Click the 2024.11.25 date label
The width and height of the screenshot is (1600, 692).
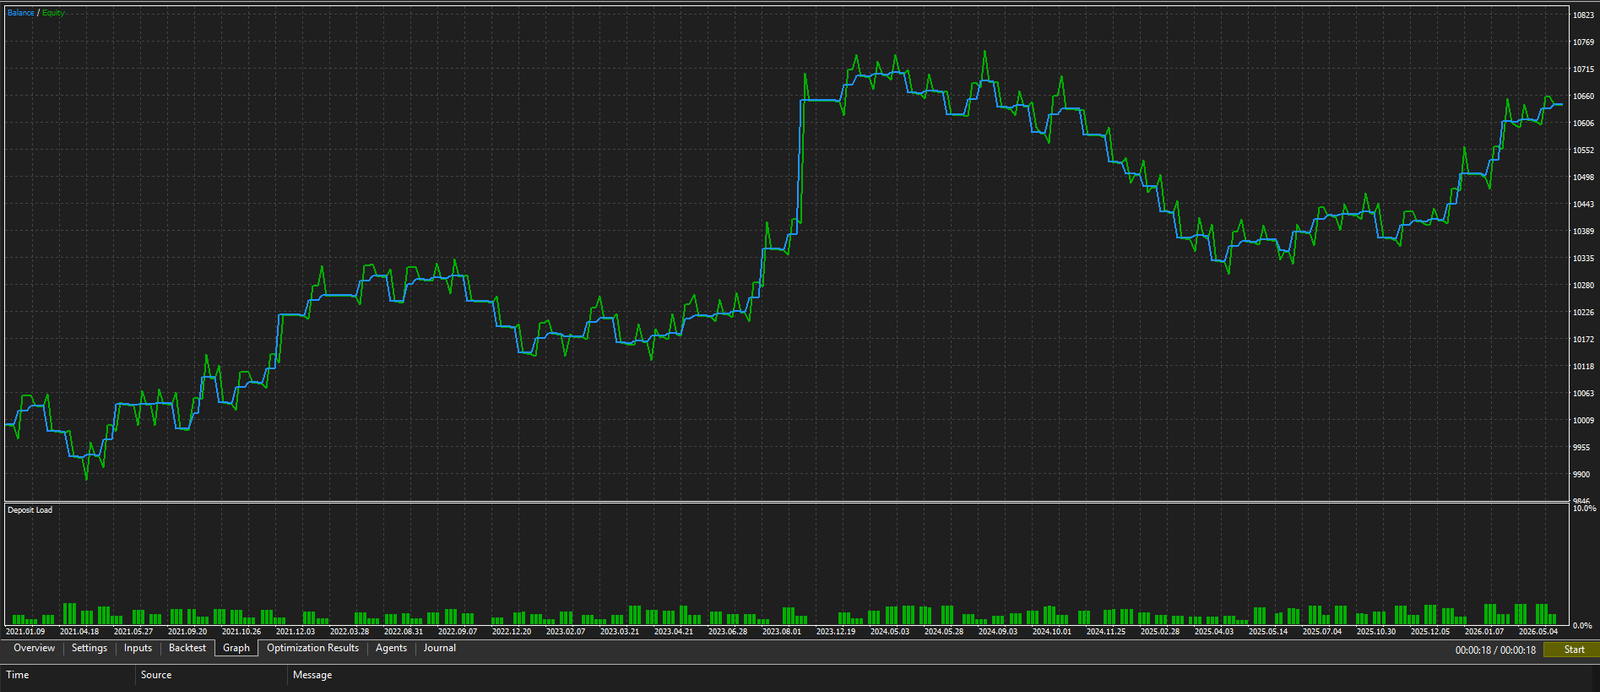pos(1106,631)
